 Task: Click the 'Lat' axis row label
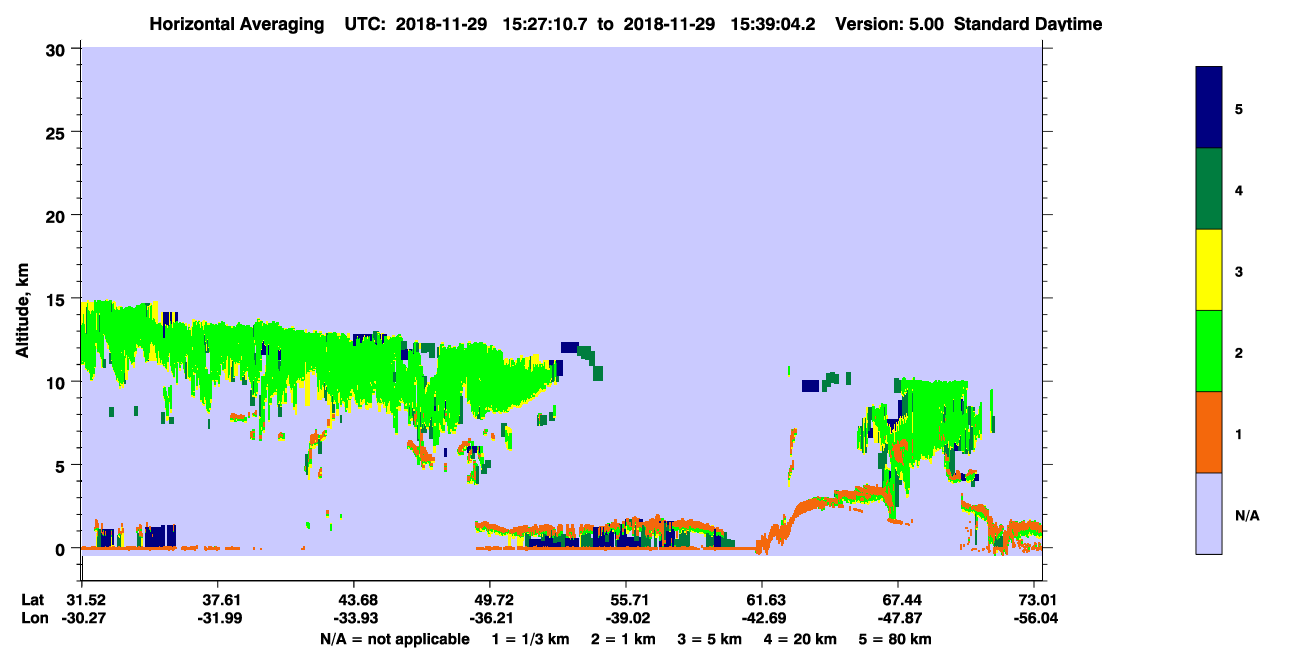pos(33,600)
